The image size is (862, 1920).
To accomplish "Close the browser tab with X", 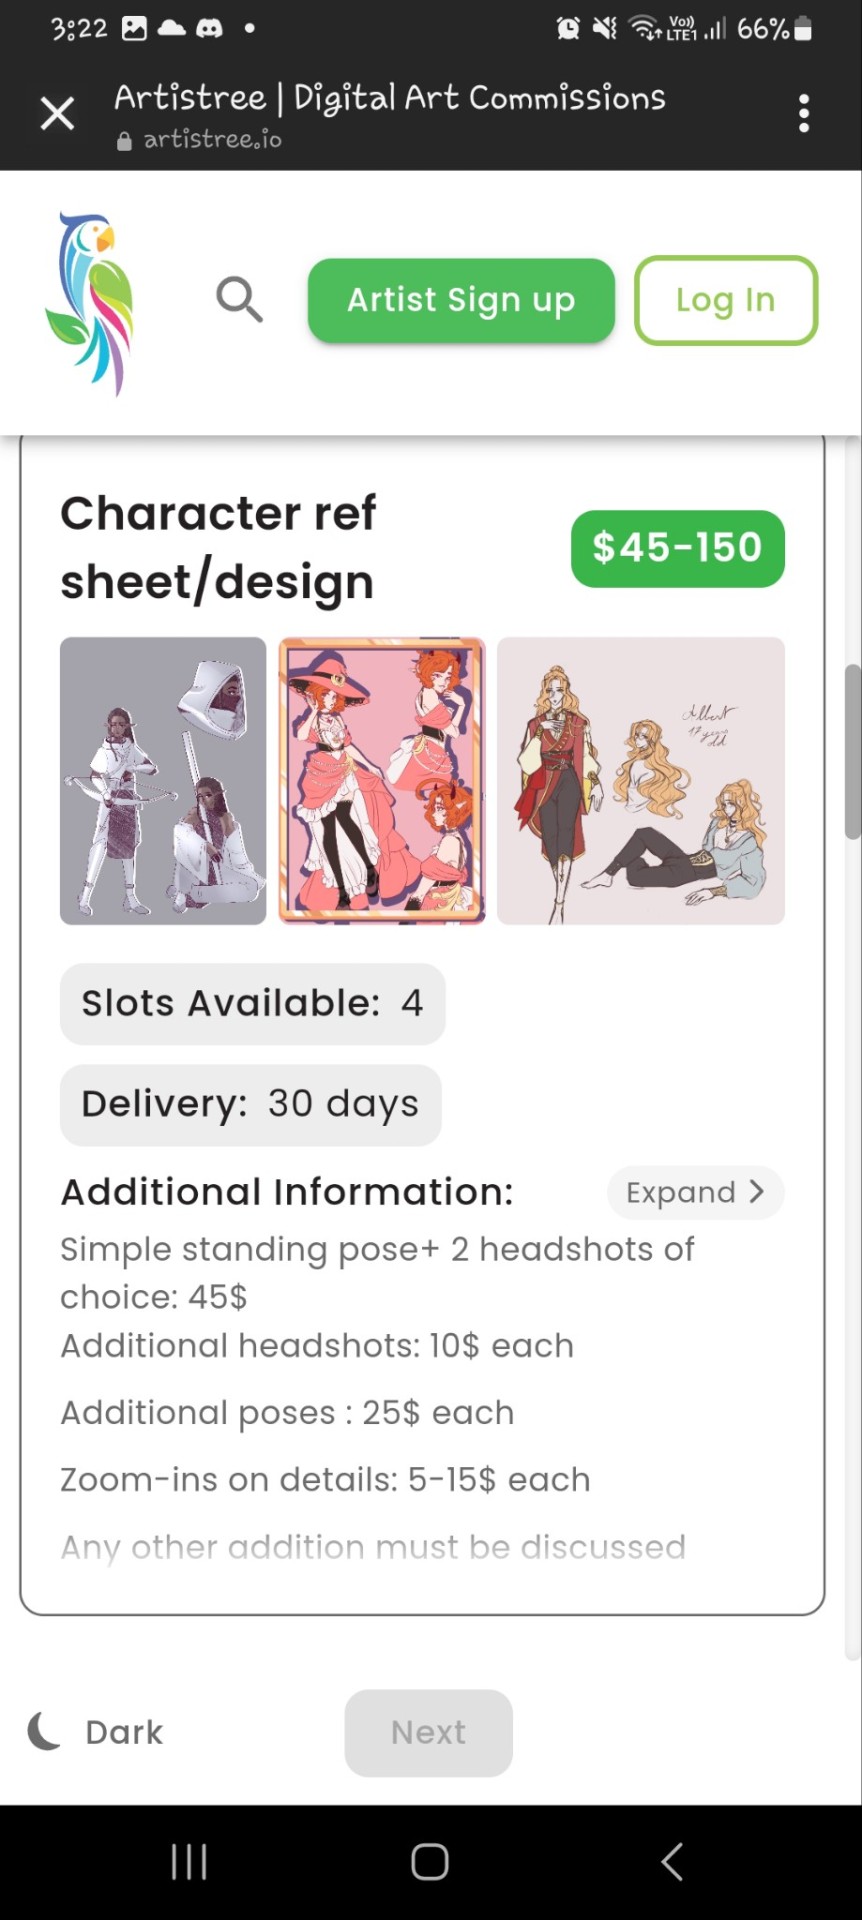I will [x=57, y=113].
